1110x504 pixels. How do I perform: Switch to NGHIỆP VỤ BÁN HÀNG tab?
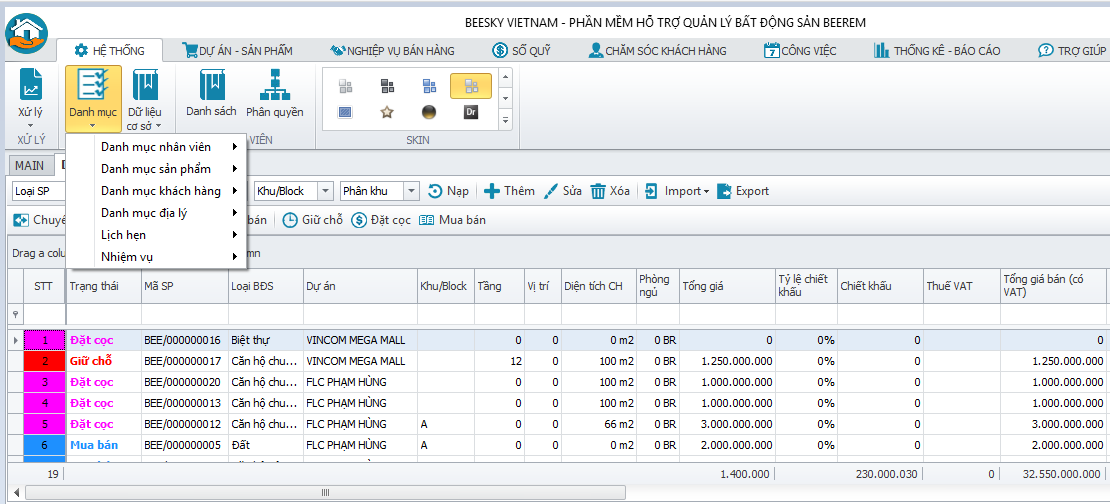392,51
